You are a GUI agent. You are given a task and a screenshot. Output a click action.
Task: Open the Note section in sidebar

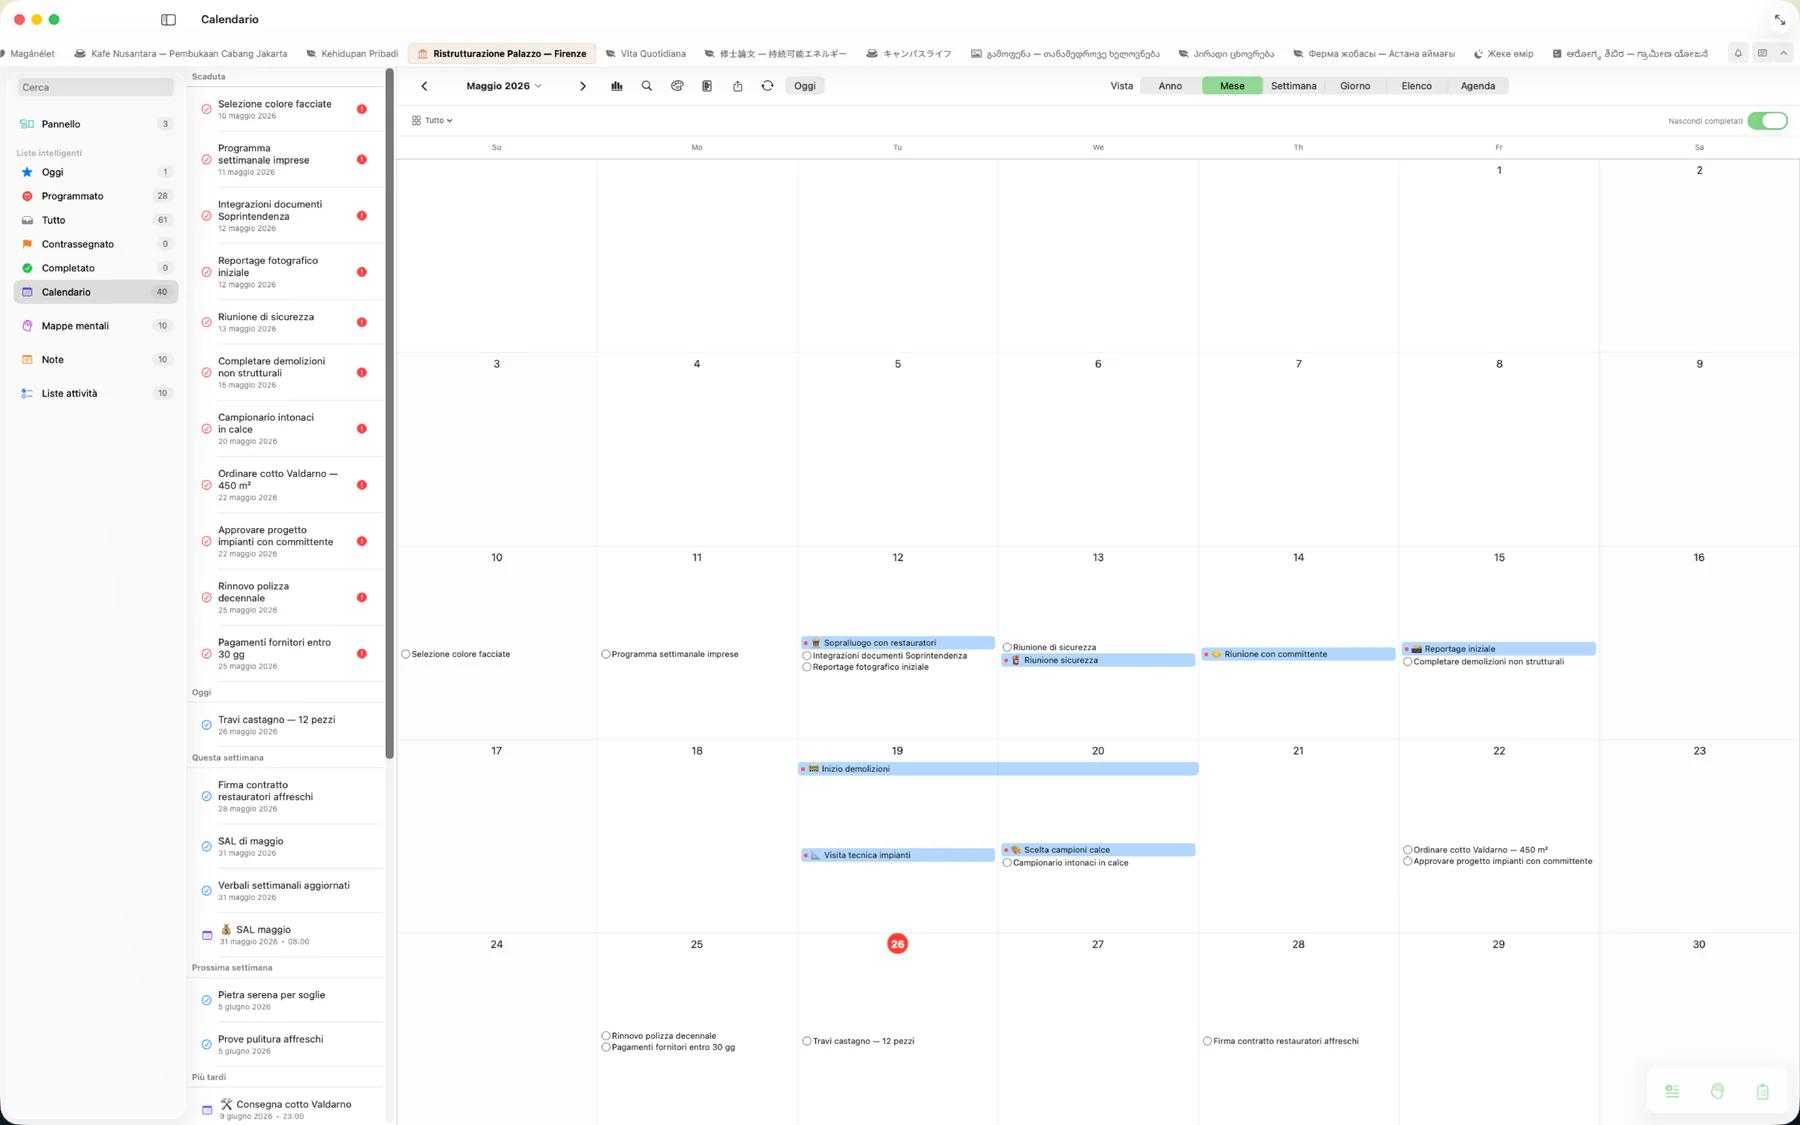coord(96,360)
